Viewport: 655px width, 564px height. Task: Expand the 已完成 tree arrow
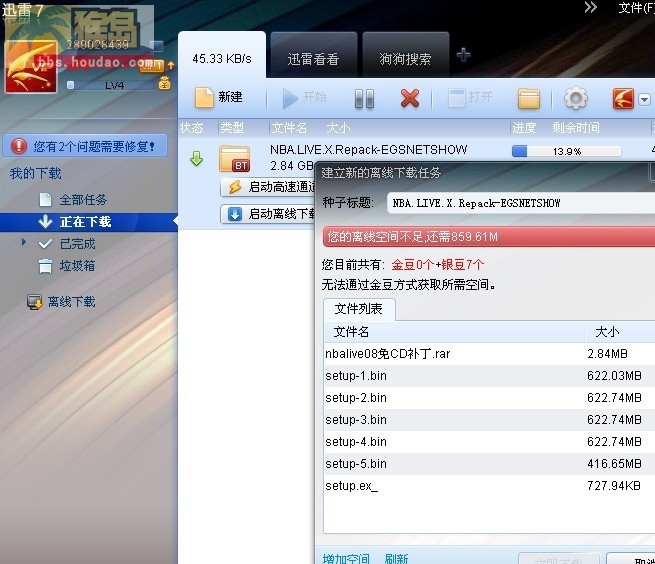24,242
